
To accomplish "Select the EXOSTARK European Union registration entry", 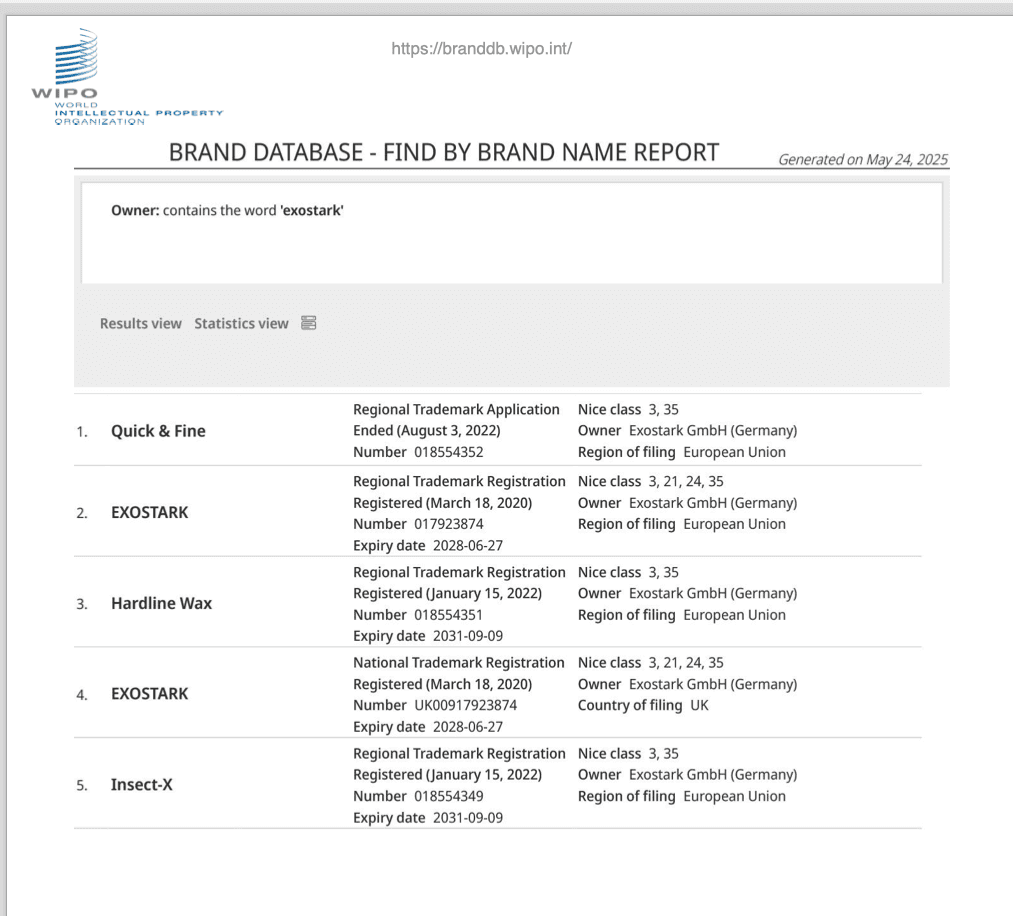I will (149, 512).
